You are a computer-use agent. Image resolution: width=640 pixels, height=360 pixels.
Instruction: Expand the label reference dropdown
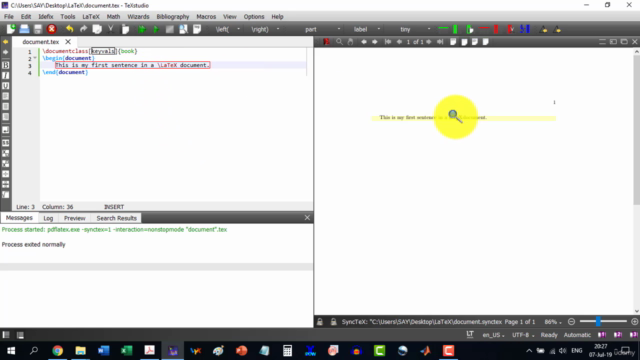click(378, 29)
